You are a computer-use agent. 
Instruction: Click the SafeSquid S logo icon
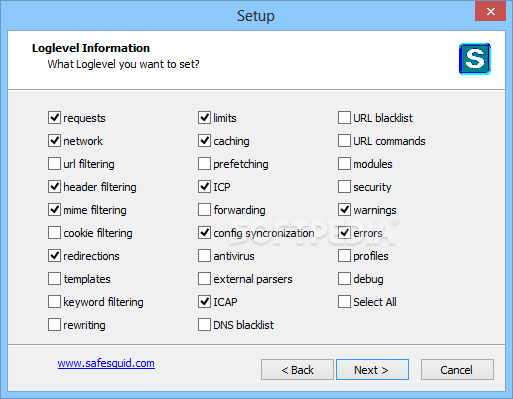pyautogui.click(x=475, y=59)
